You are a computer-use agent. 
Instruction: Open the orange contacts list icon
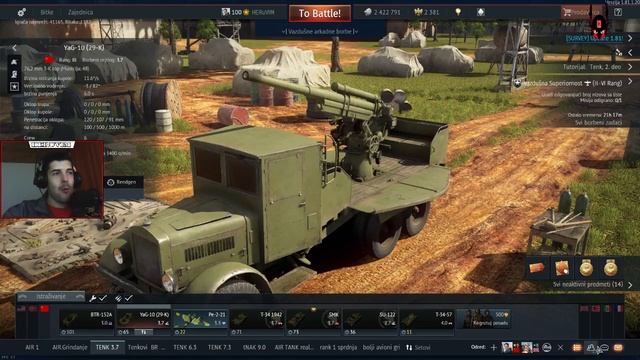[577, 347]
